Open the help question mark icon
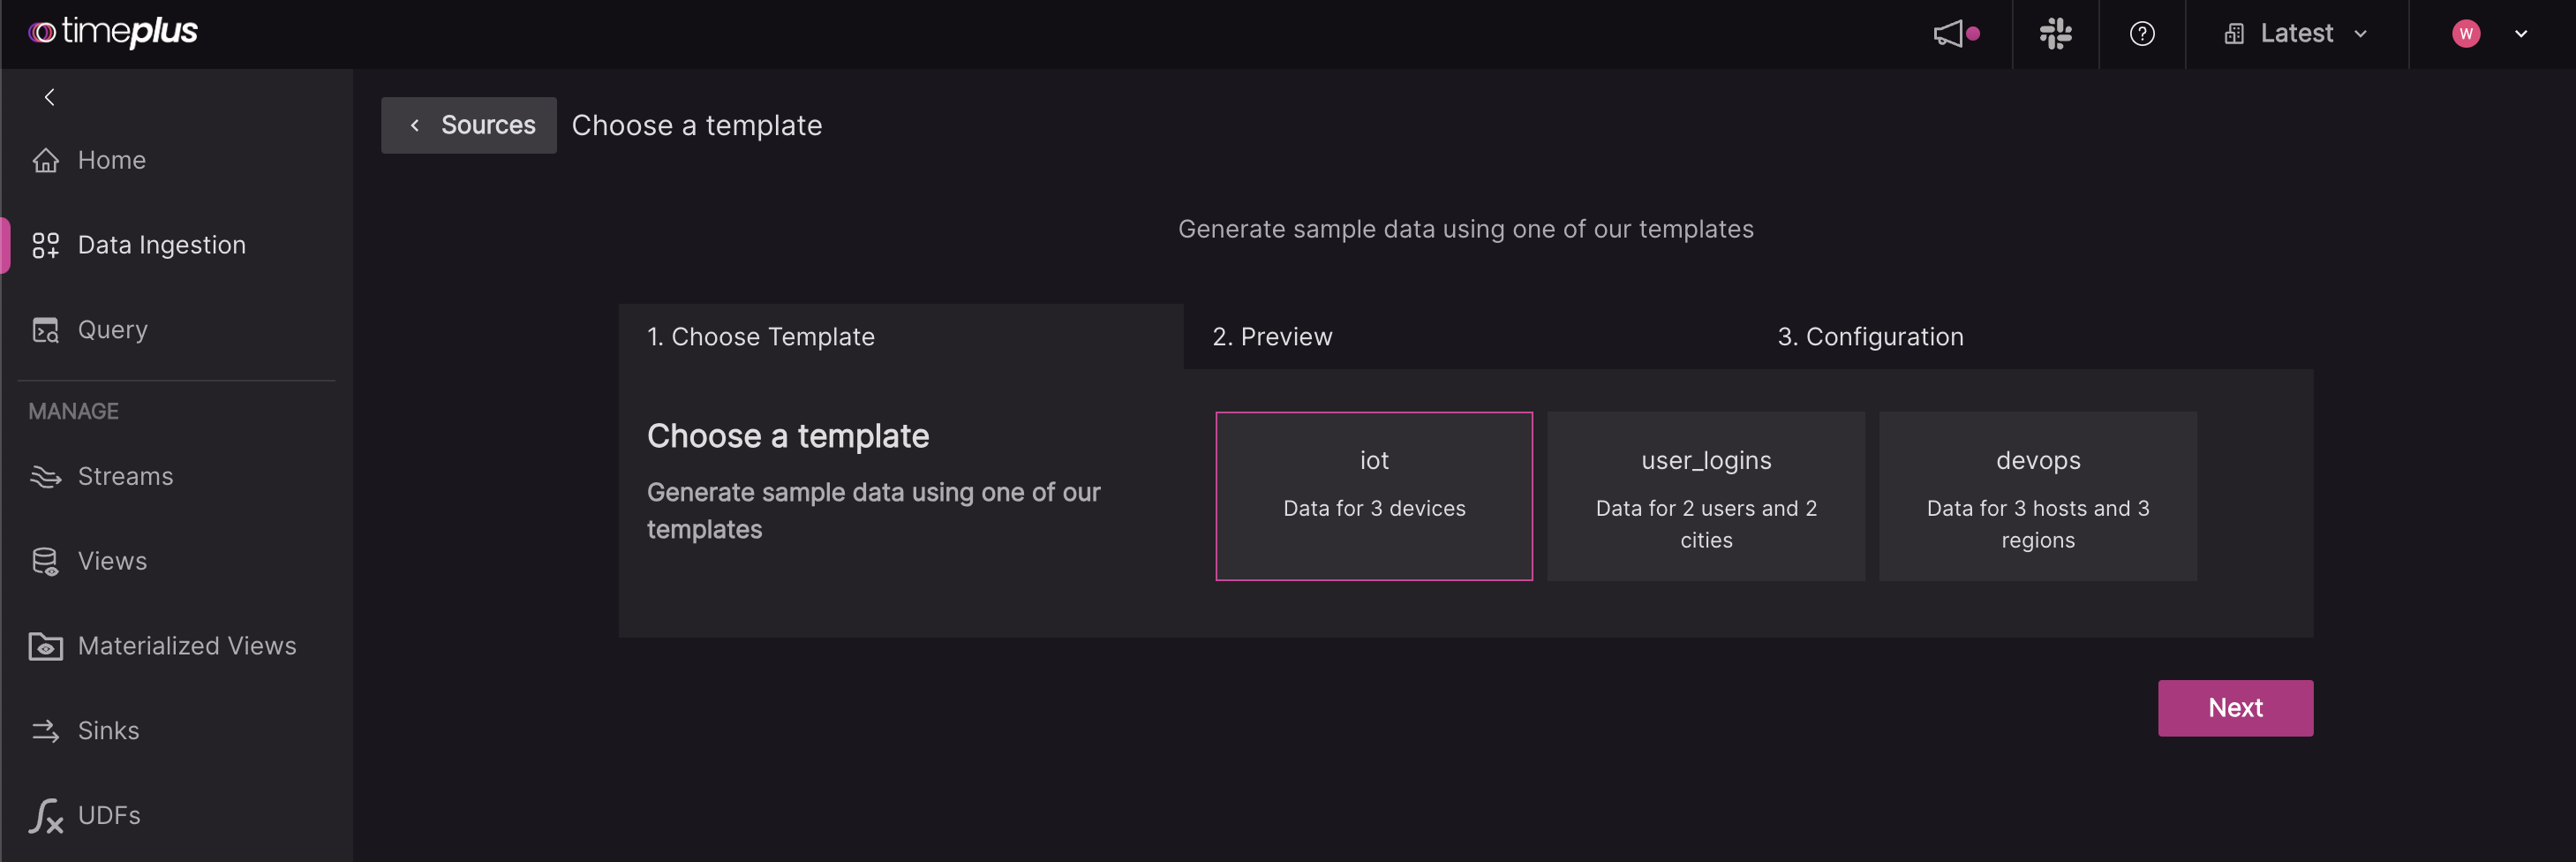The height and width of the screenshot is (862, 2576). pyautogui.click(x=2142, y=34)
